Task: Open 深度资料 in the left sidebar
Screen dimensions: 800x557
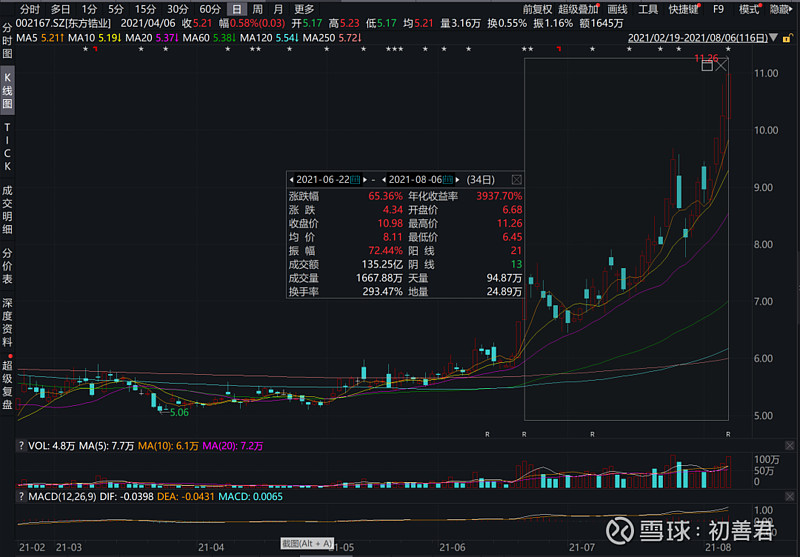Action: (7, 322)
